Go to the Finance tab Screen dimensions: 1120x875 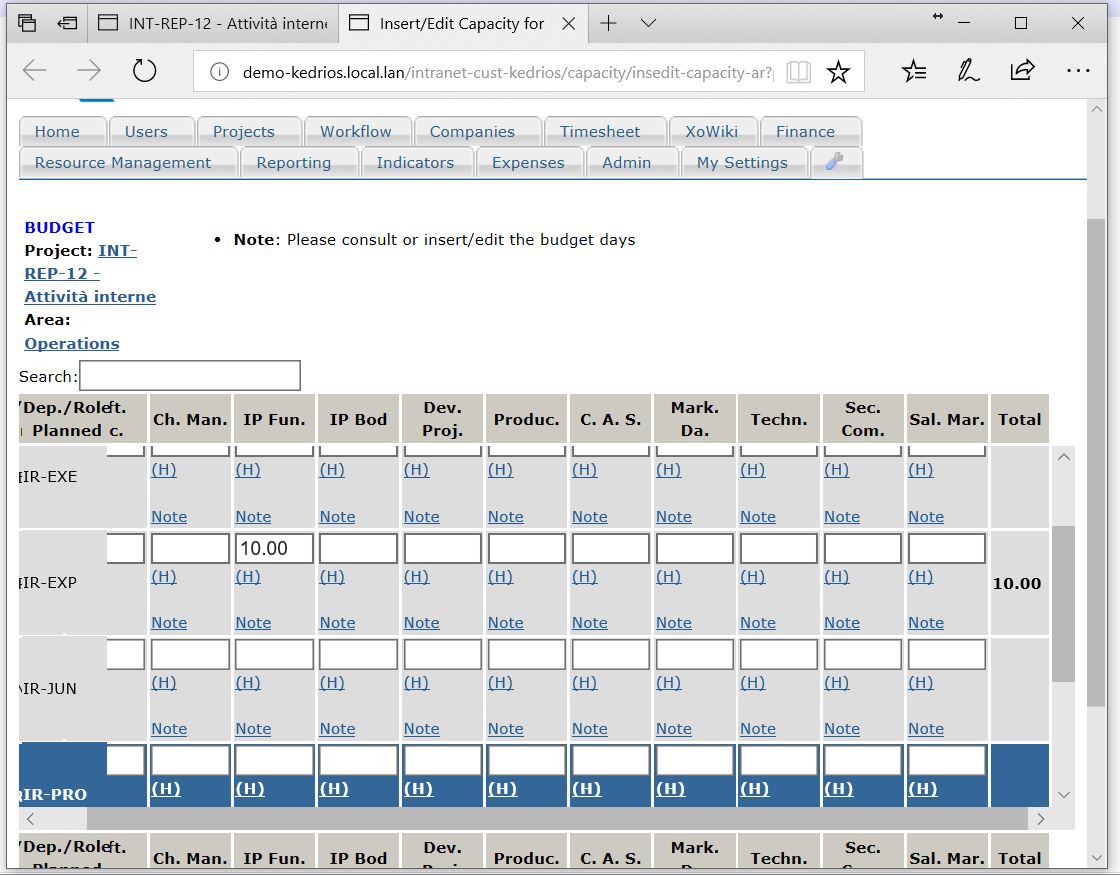point(805,131)
